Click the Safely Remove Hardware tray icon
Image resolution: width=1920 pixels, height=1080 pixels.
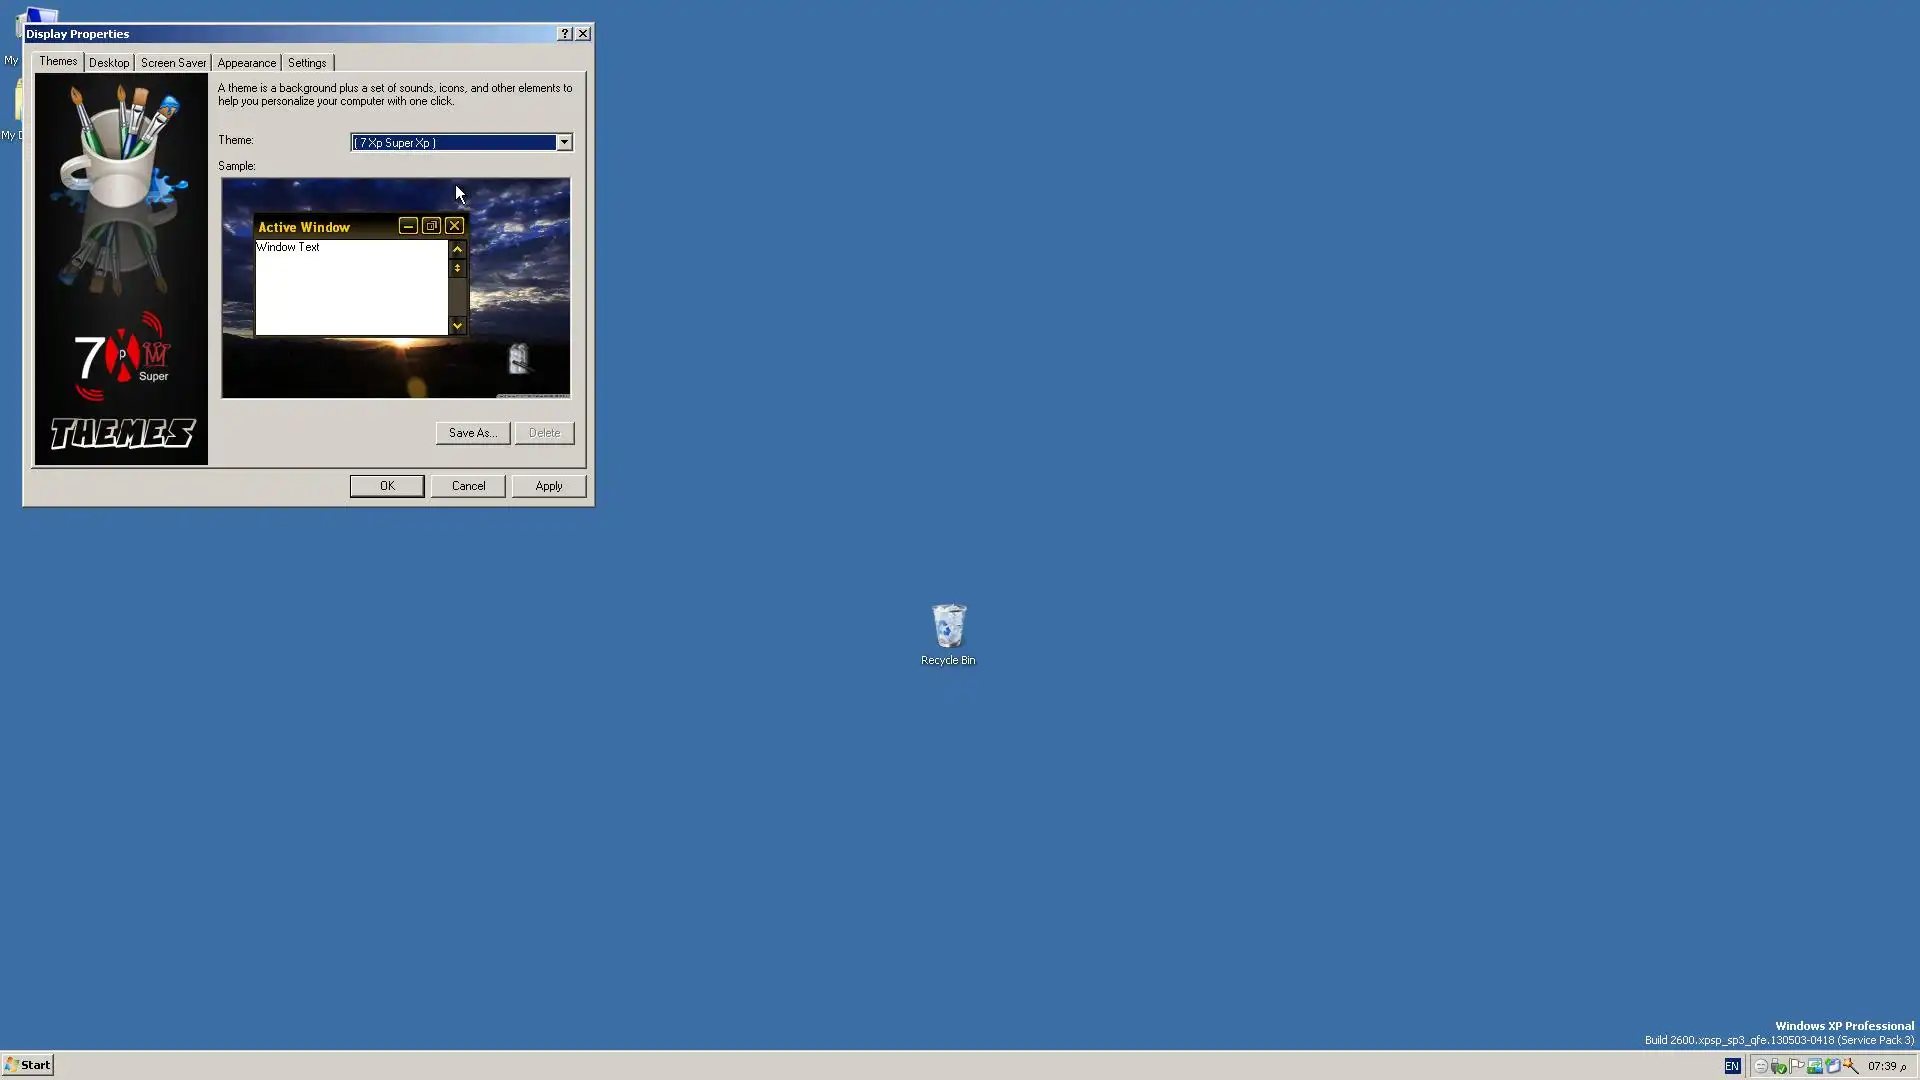pos(1778,1066)
